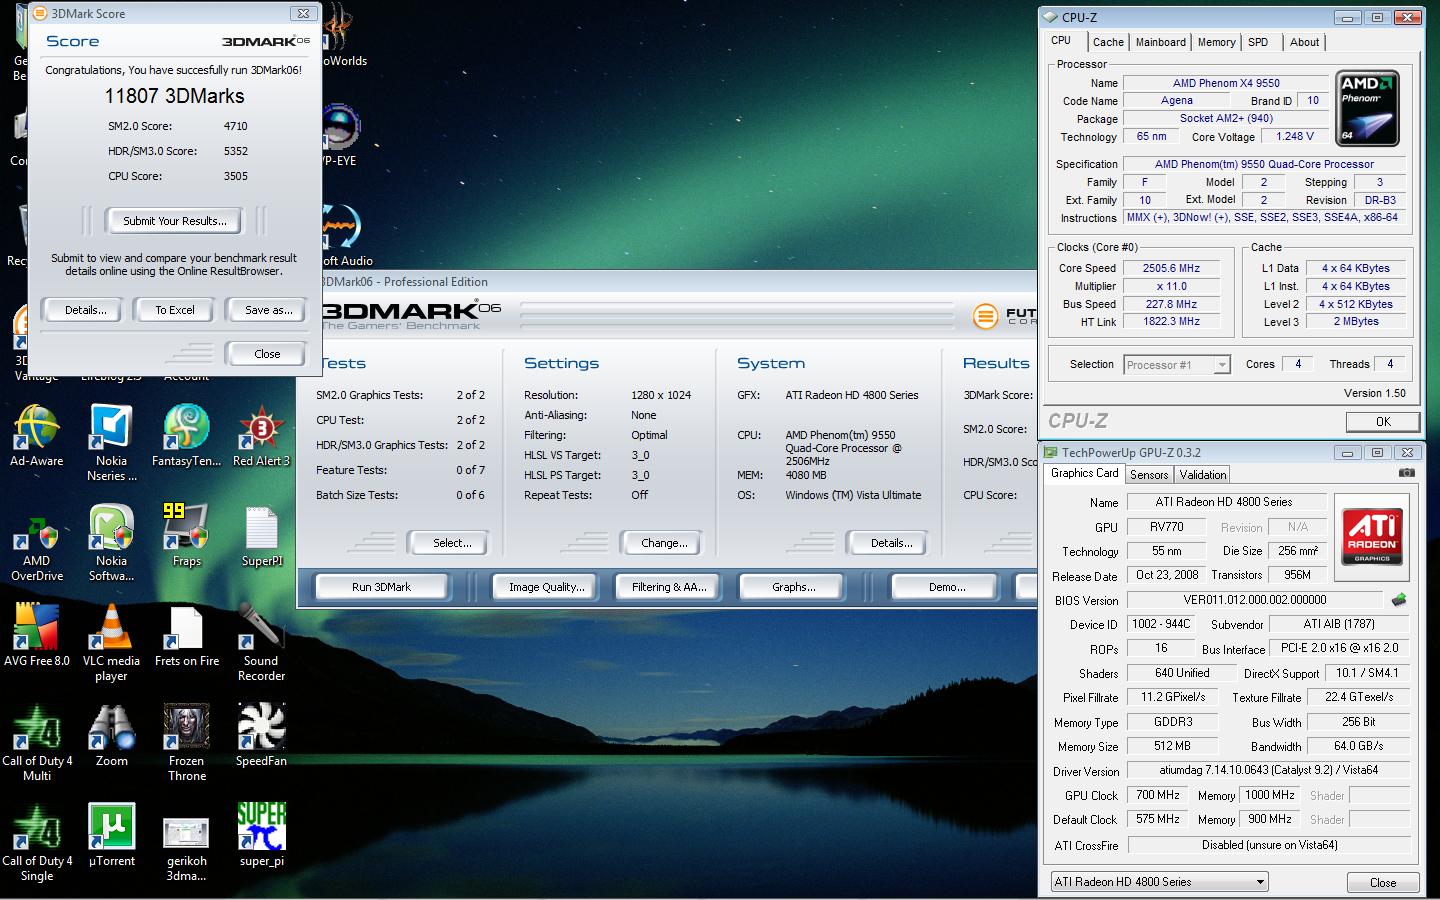1440x900 pixels.
Task: Open the Memory tab in CPU-Z
Action: pyautogui.click(x=1216, y=42)
